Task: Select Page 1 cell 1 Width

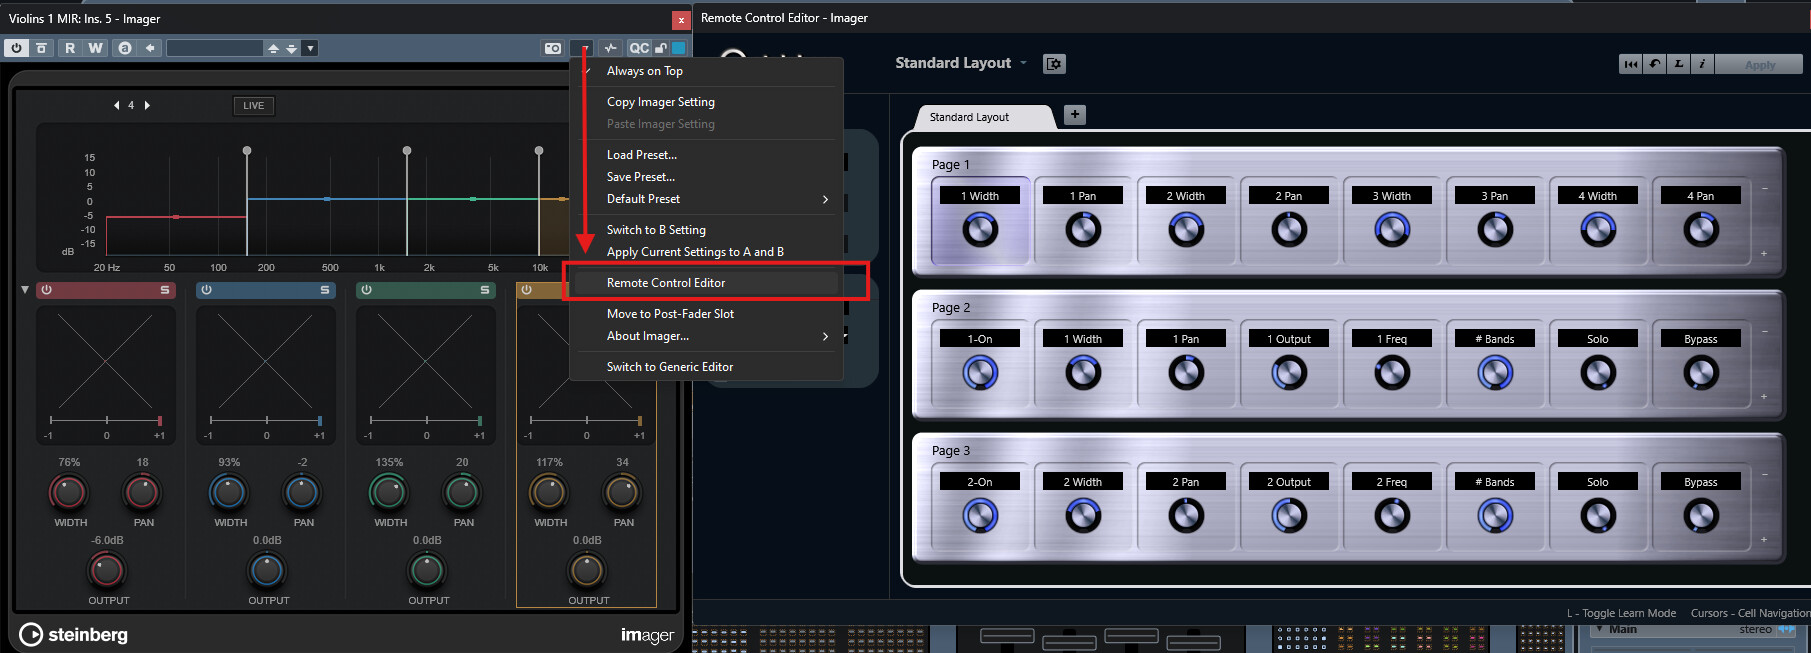Action: click(980, 221)
